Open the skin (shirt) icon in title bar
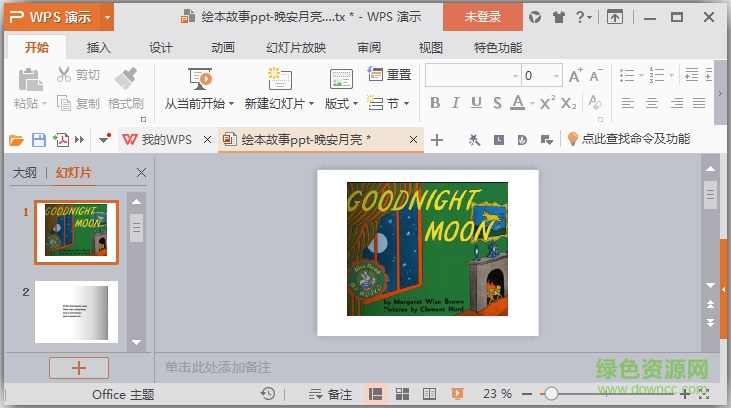The image size is (731, 408). 559,18
